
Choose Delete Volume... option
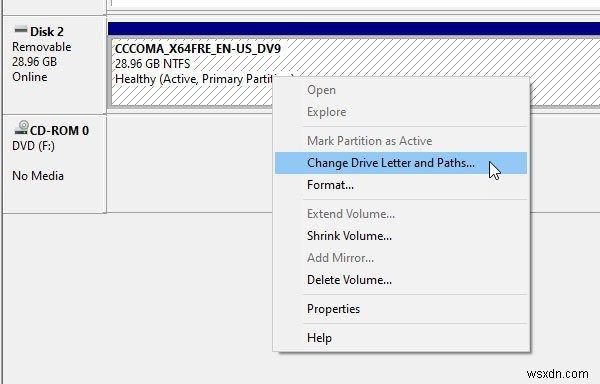401,280
